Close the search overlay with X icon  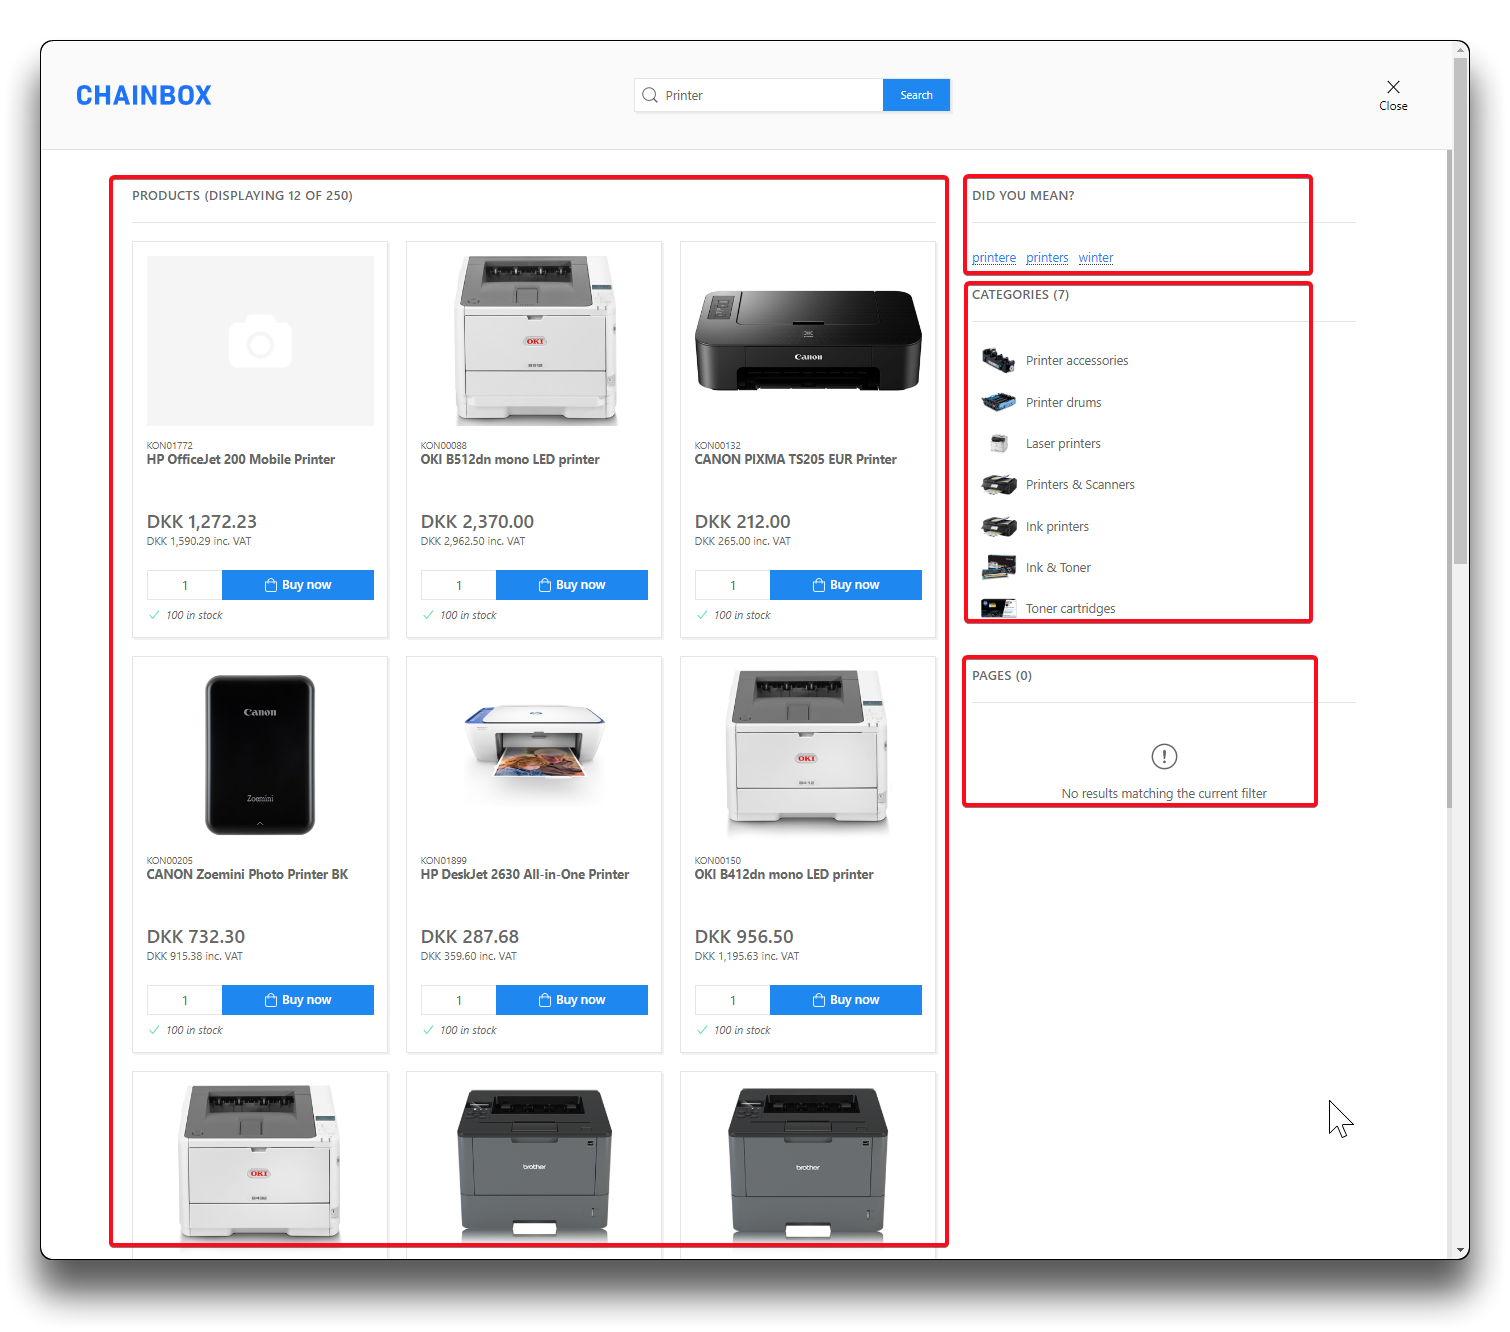1393,87
